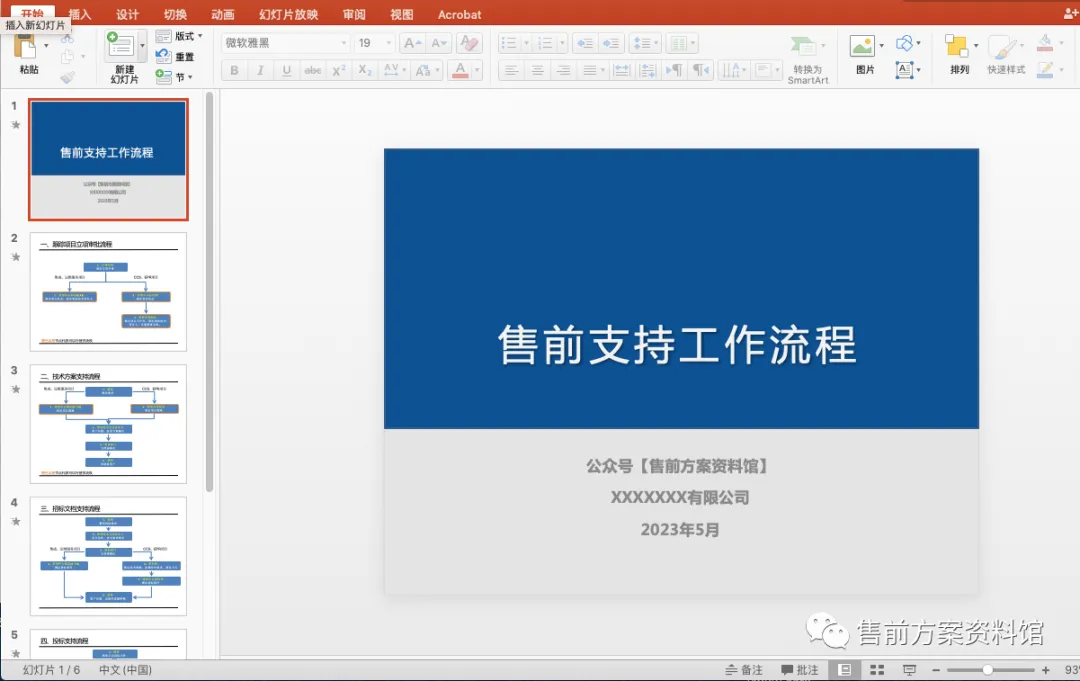The height and width of the screenshot is (681, 1080).
Task: Open the Section (节) dropdown
Action: coord(174,76)
